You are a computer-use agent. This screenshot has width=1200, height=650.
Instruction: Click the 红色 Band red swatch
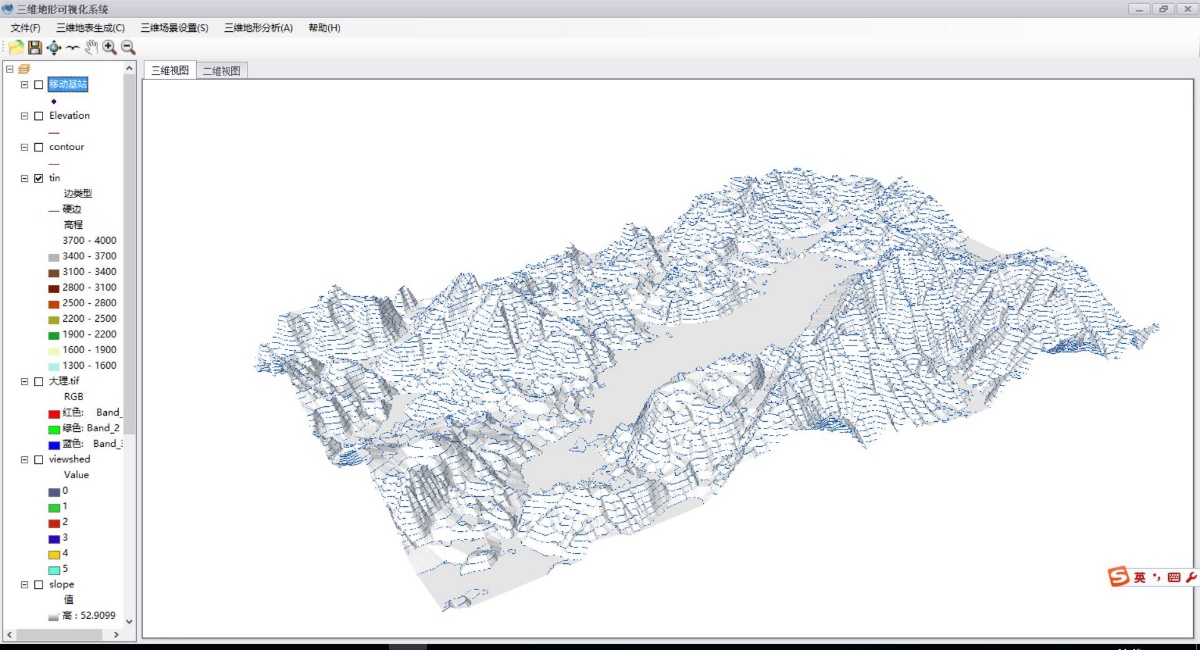click(x=54, y=413)
